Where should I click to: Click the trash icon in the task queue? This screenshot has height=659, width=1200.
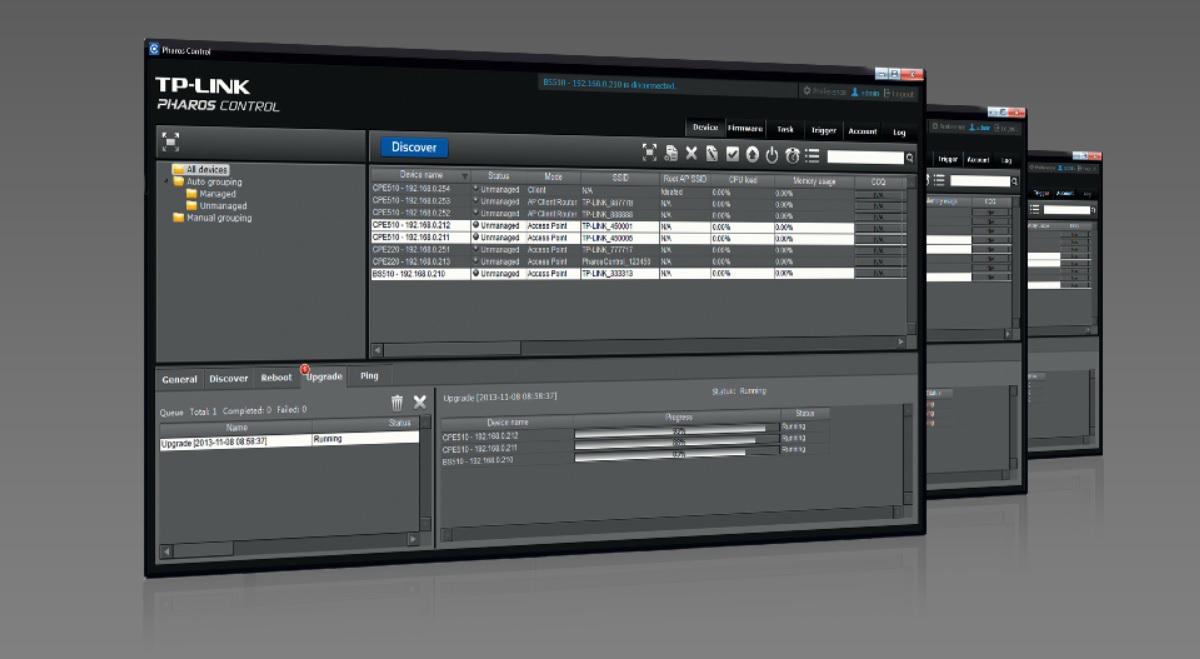click(397, 402)
